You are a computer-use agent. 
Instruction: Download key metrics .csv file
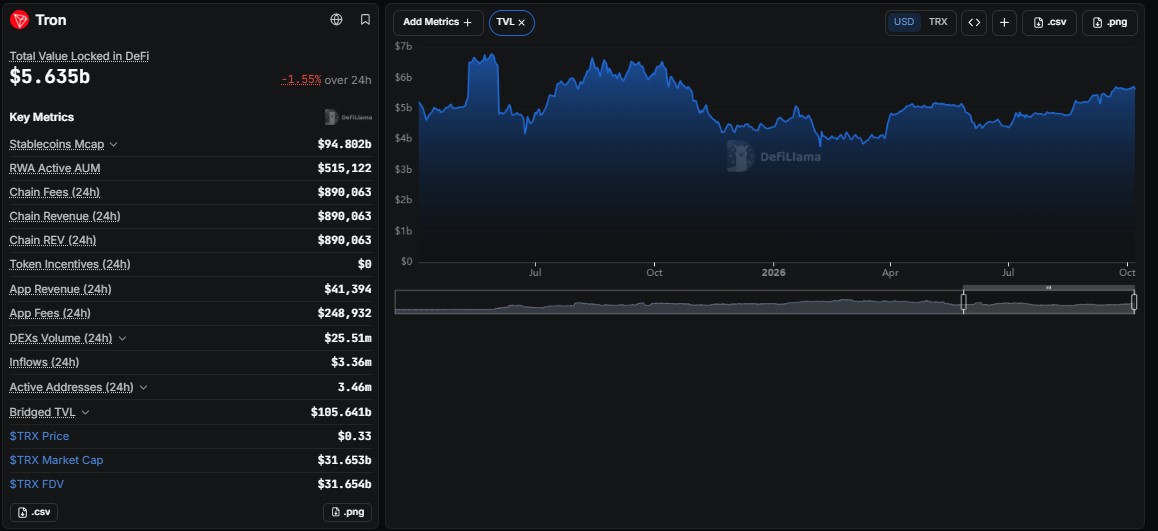[34, 513]
